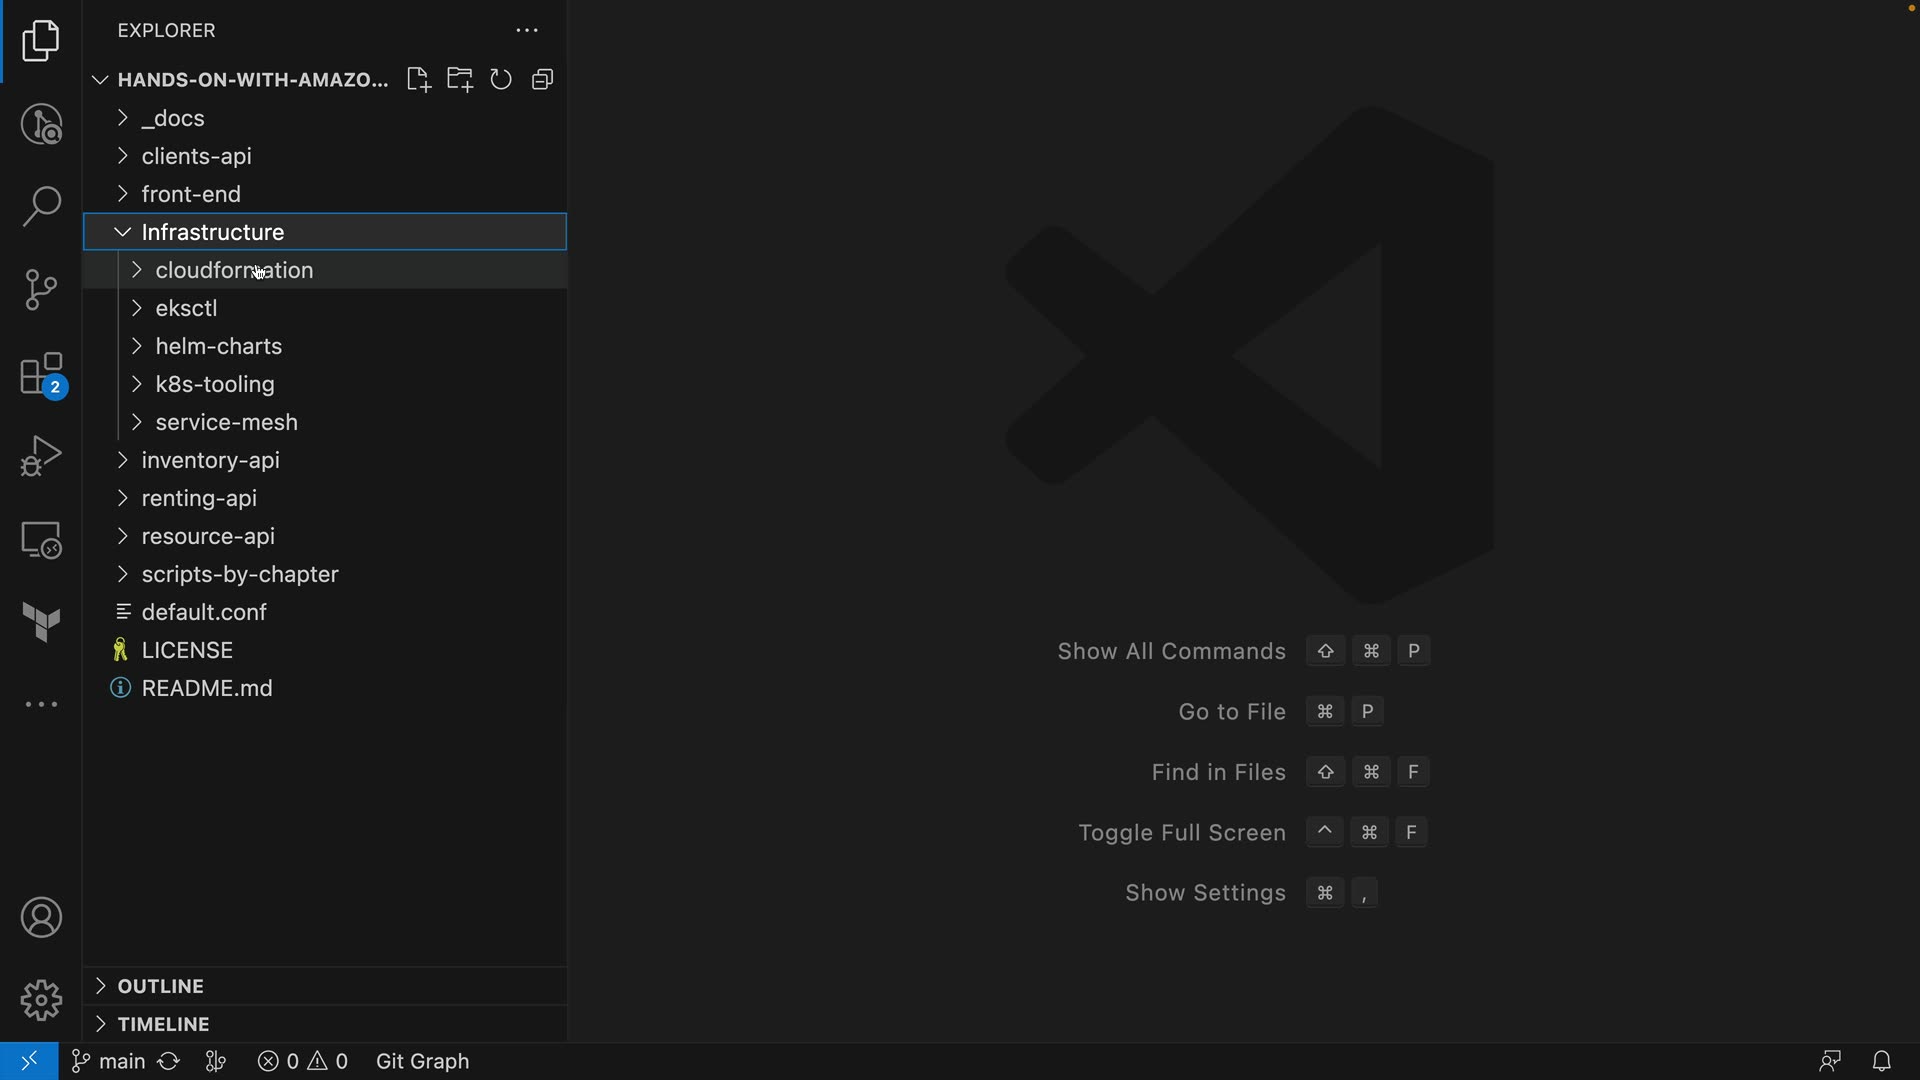The width and height of the screenshot is (1920, 1080).
Task: Expand the OUTLINE section
Action: click(160, 986)
